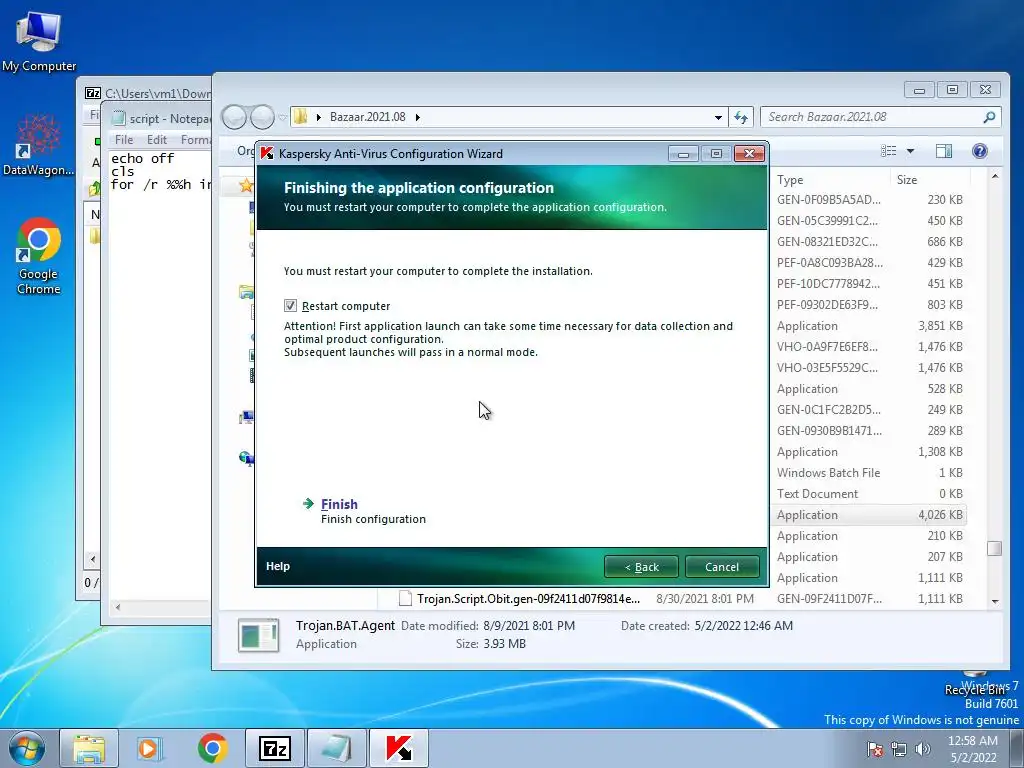Viewport: 1024px width, 768px height.
Task: Click the Kaspersky K logo in wizard title bar
Action: coord(266,153)
